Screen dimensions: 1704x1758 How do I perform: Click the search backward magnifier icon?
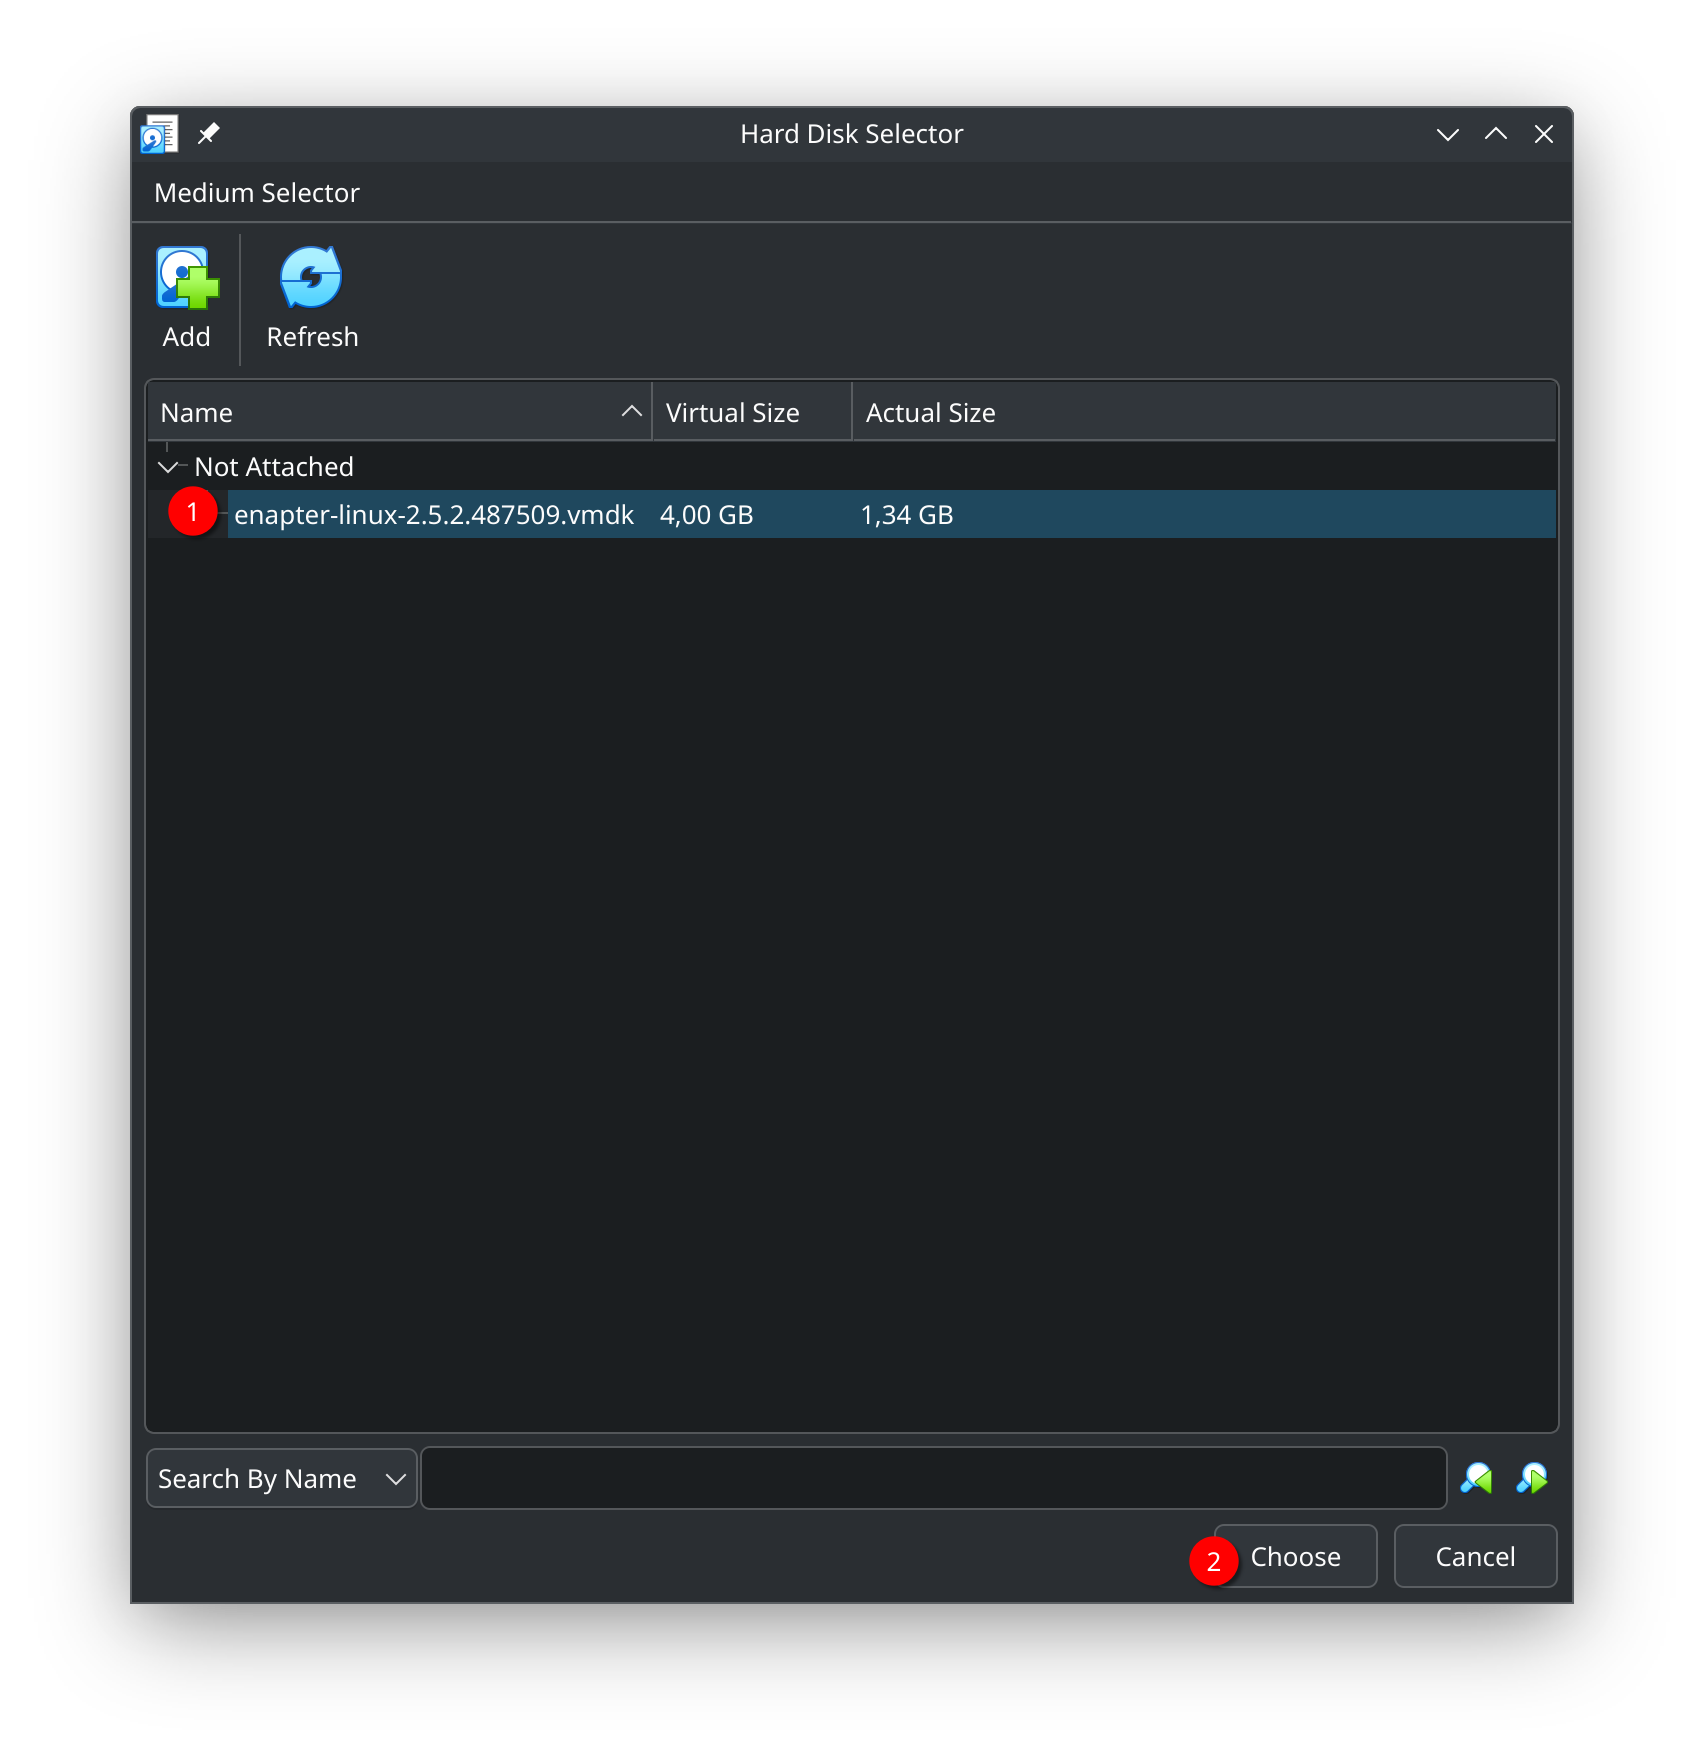coord(1478,1478)
